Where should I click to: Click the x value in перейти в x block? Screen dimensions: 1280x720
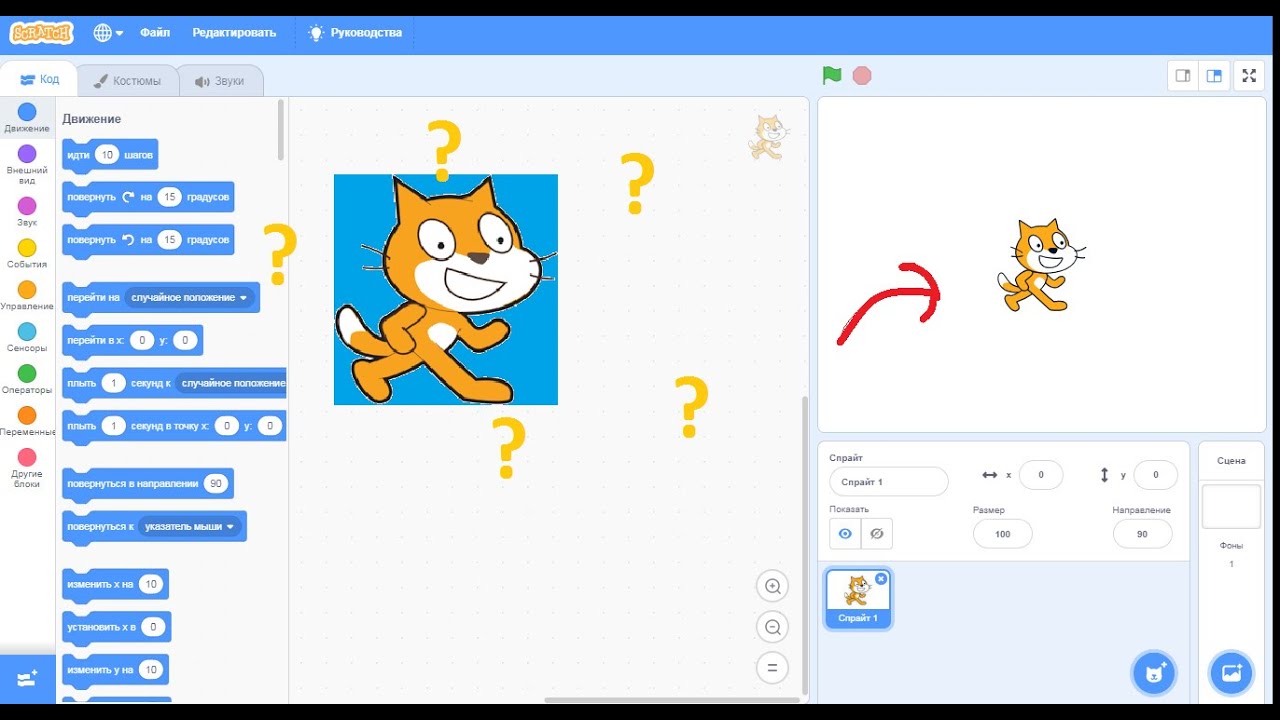(142, 340)
